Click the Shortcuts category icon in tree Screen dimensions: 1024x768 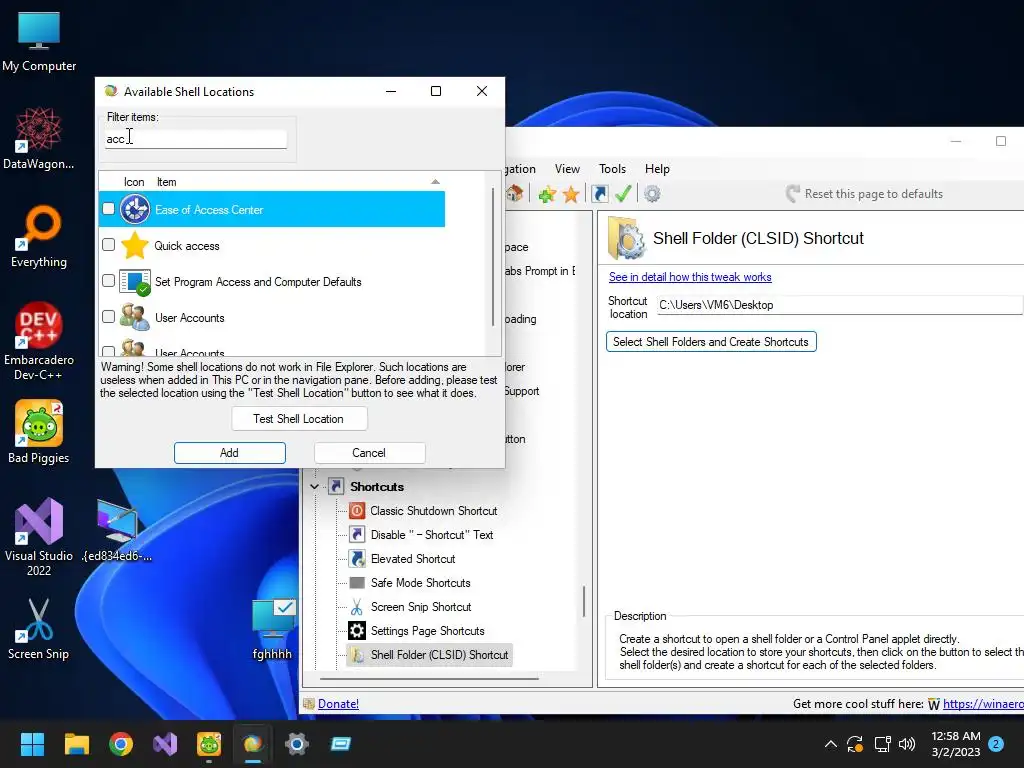336,487
